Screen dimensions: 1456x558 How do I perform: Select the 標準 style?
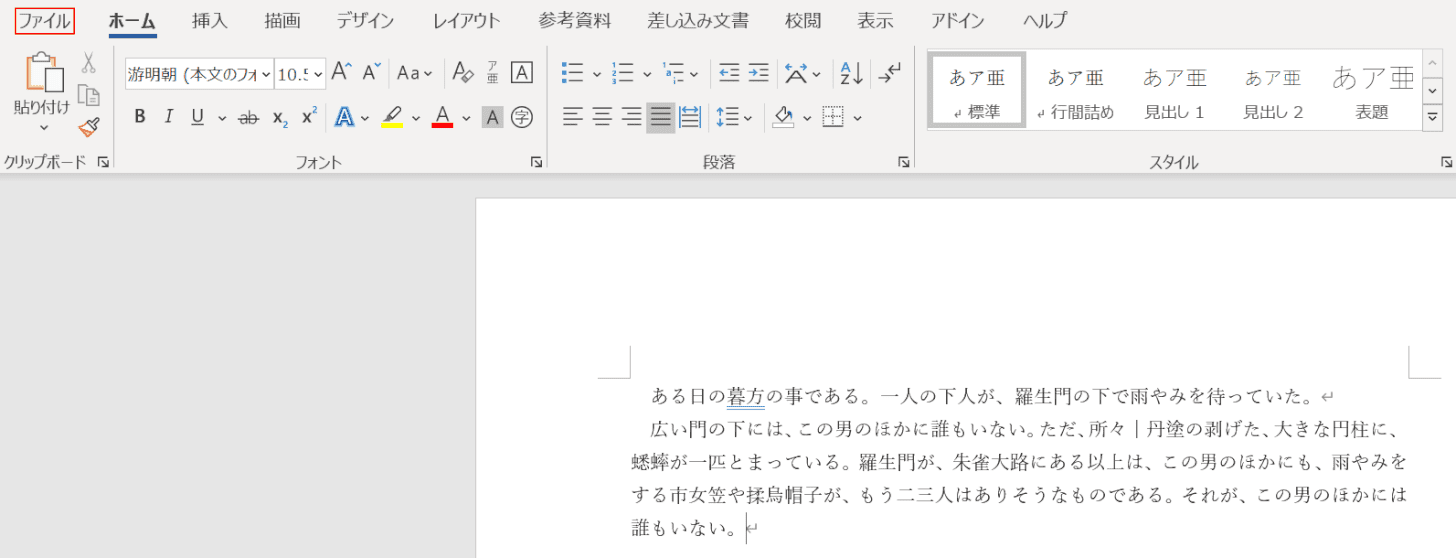point(977,90)
